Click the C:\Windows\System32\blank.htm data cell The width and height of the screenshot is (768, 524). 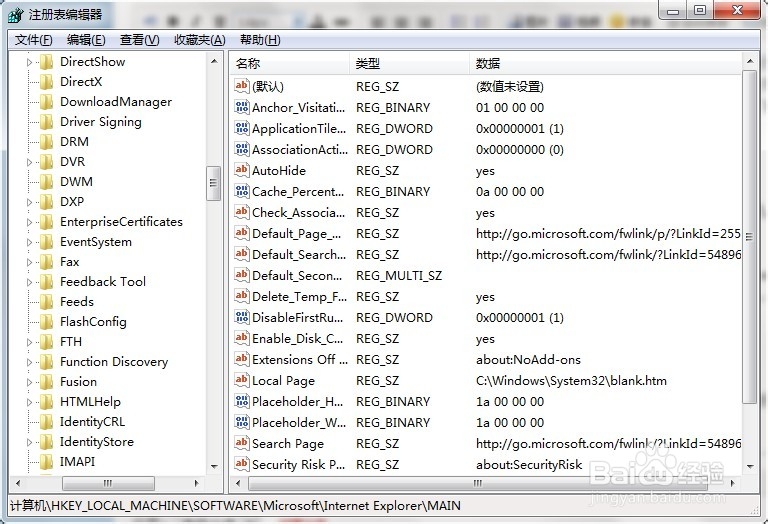point(571,381)
